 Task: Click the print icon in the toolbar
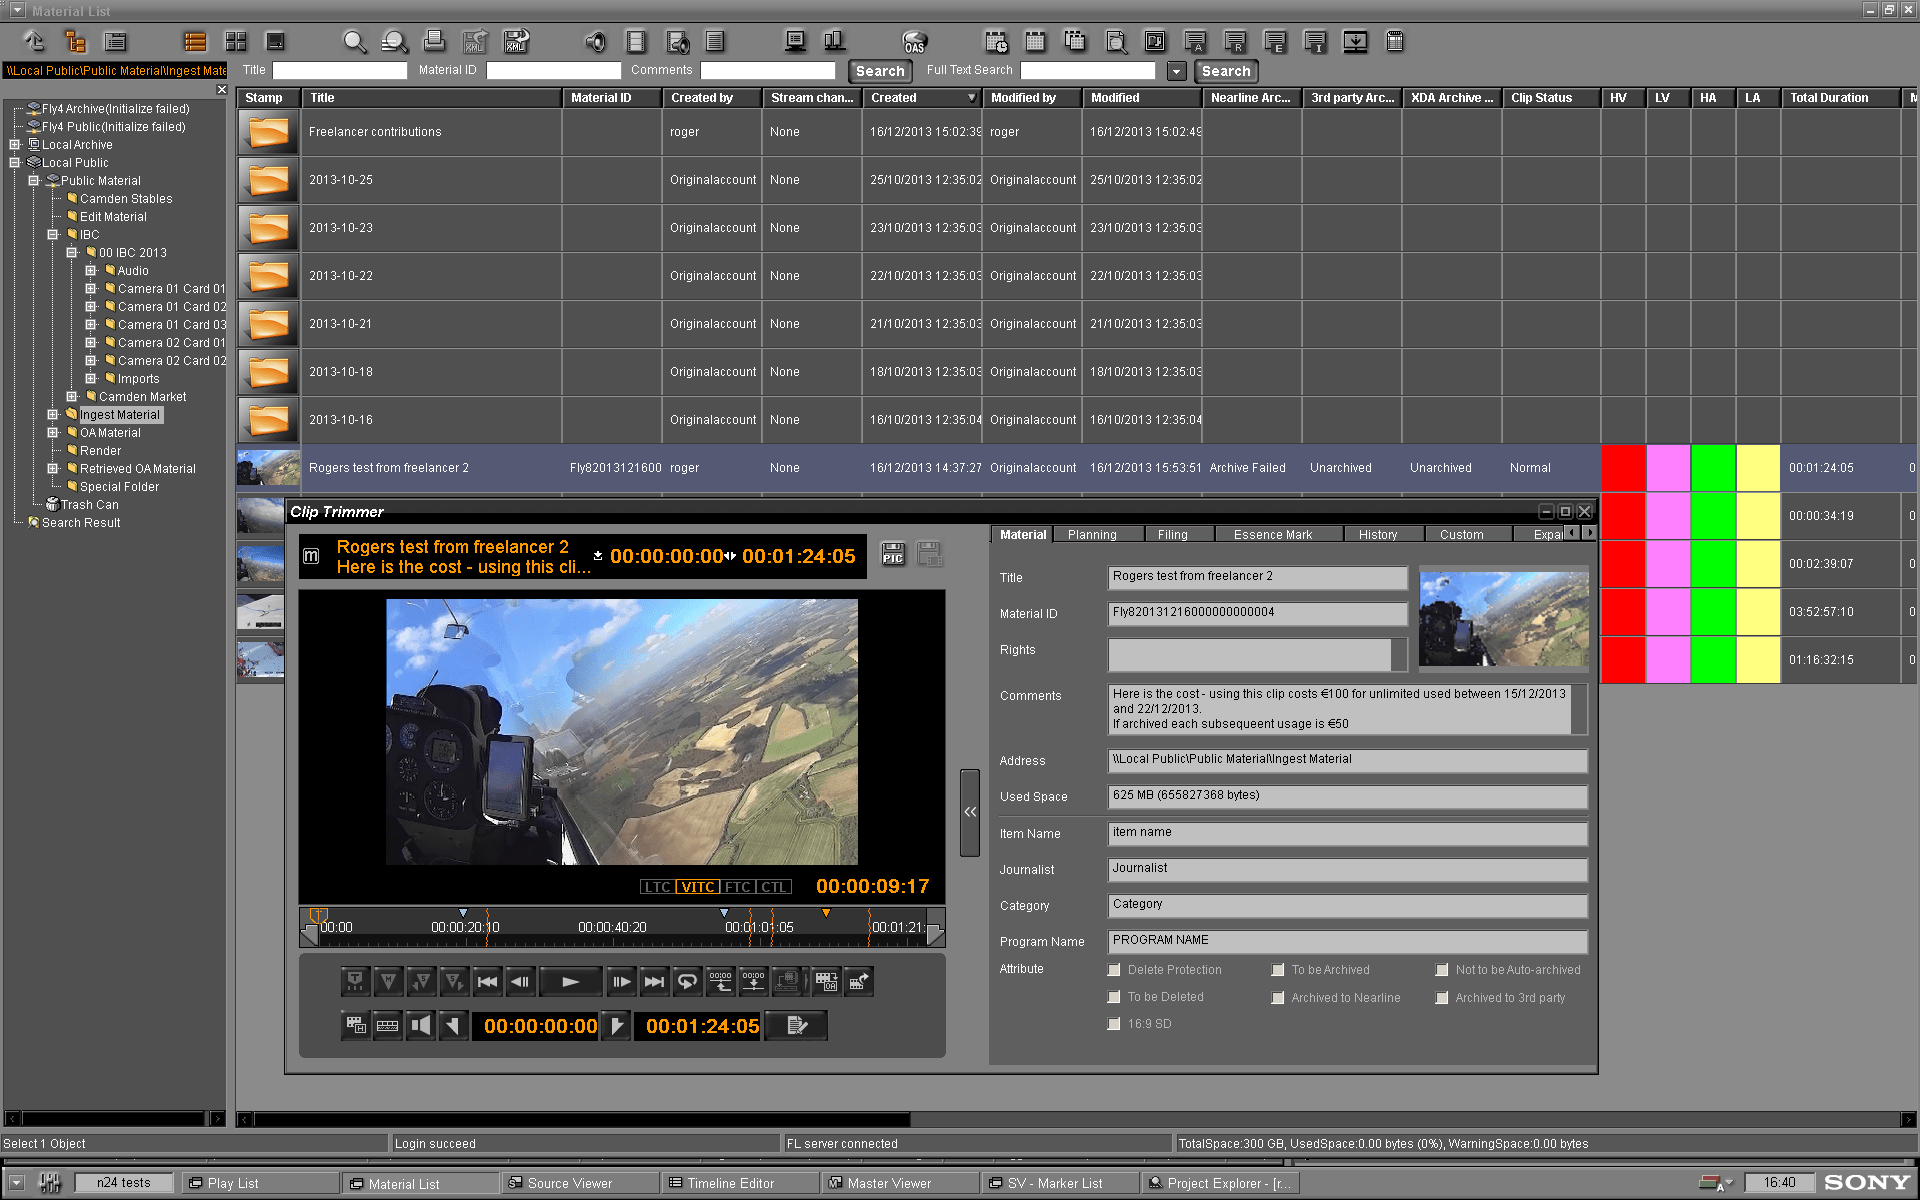[x=434, y=42]
